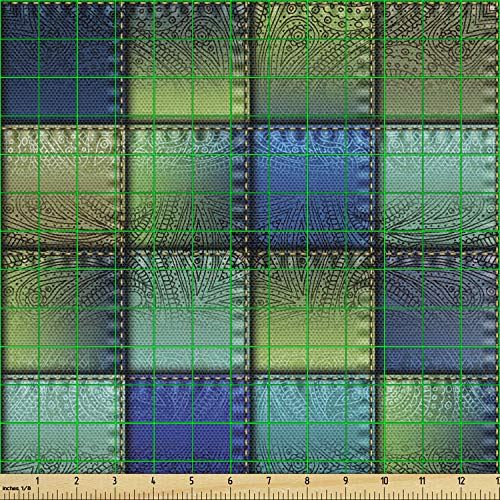Select the dark navy patch in top-left corner
The width and height of the screenshot is (500, 500).
60,60
